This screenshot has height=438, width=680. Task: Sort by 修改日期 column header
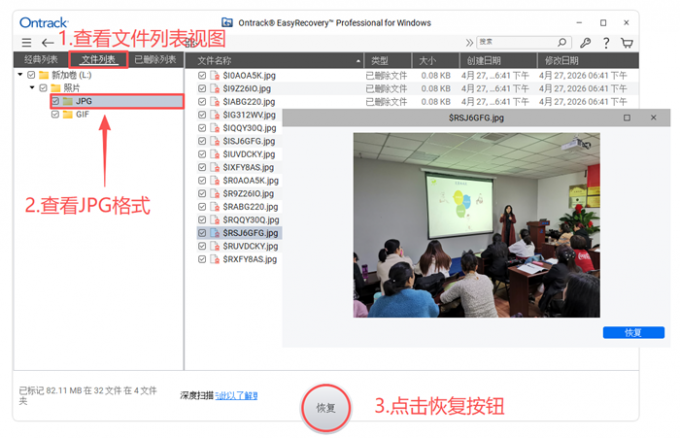click(x=587, y=61)
